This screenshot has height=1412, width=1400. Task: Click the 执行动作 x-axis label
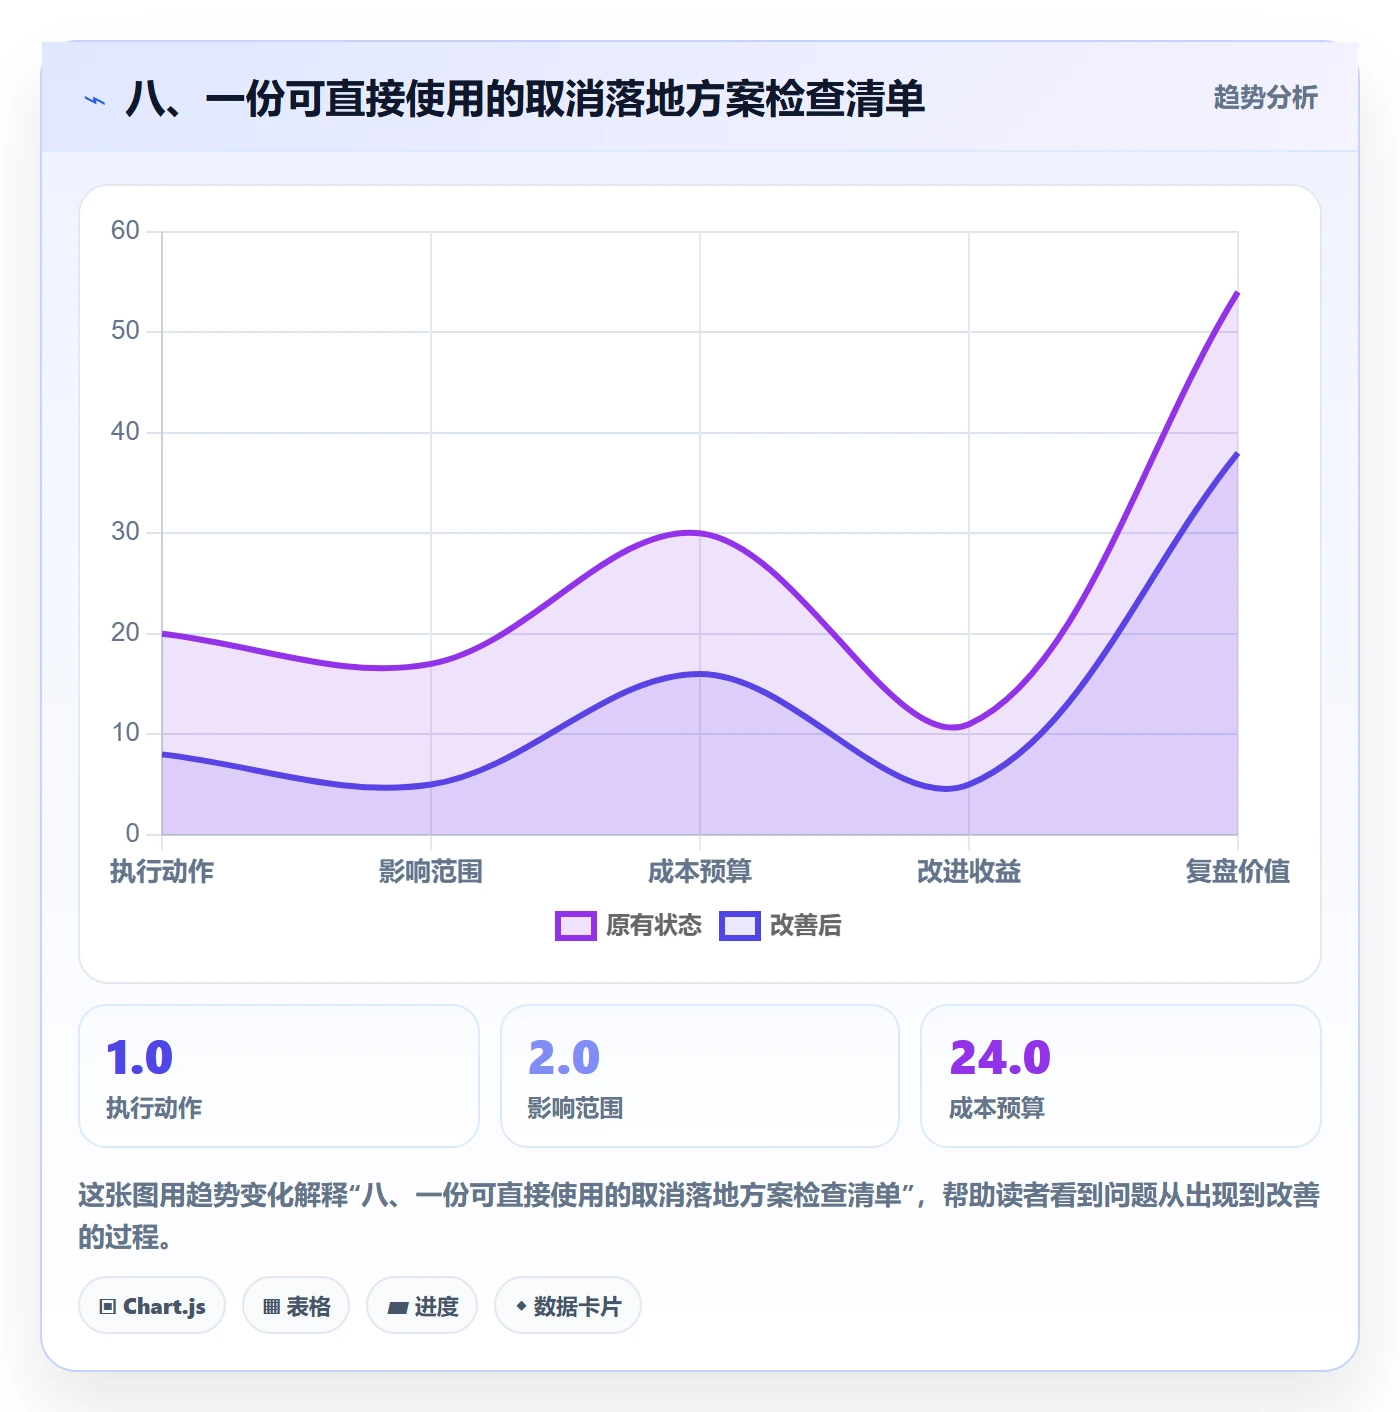point(162,872)
